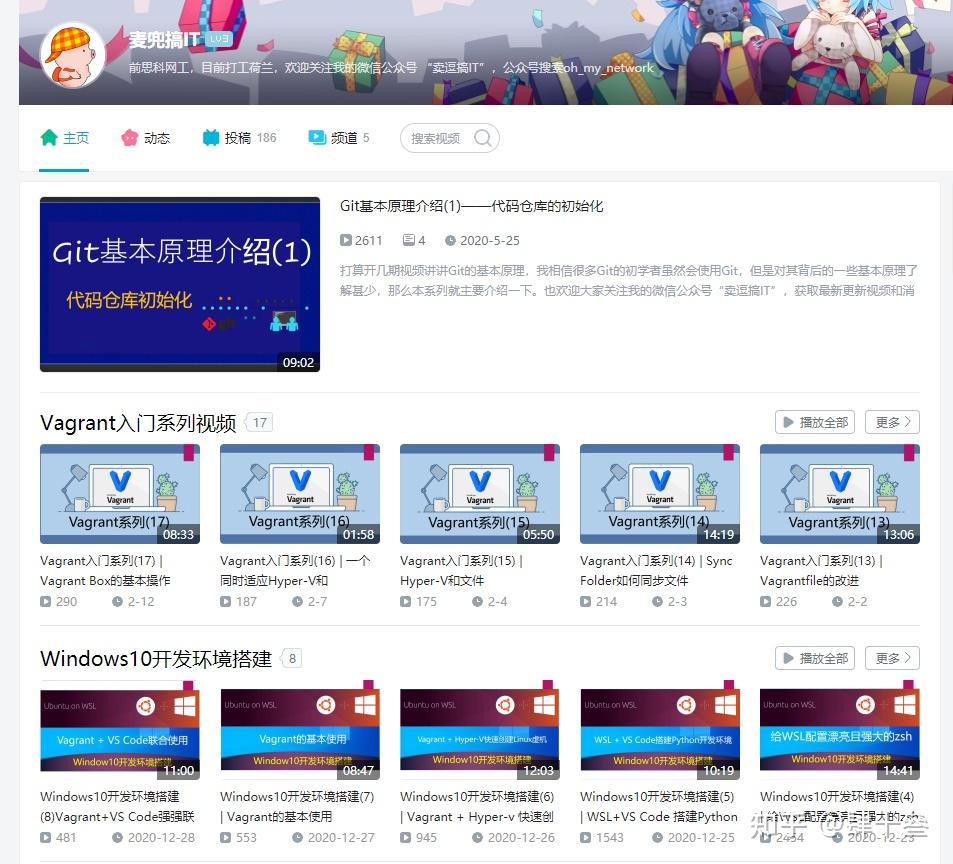
Task: Open the Vagrant + VS Code联合使用 thumbnail
Action: (120, 730)
